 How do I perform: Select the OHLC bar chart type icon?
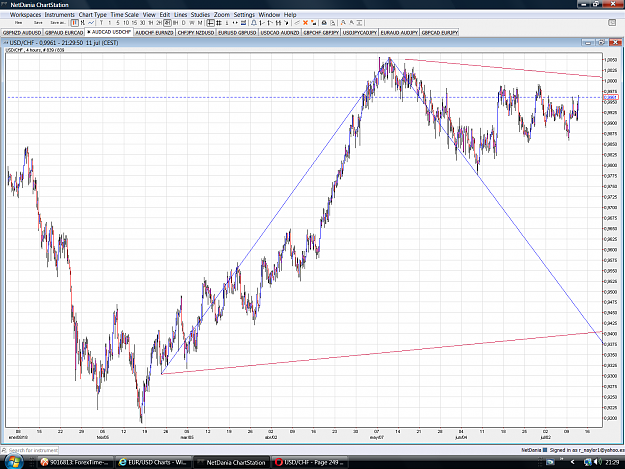(83, 23)
